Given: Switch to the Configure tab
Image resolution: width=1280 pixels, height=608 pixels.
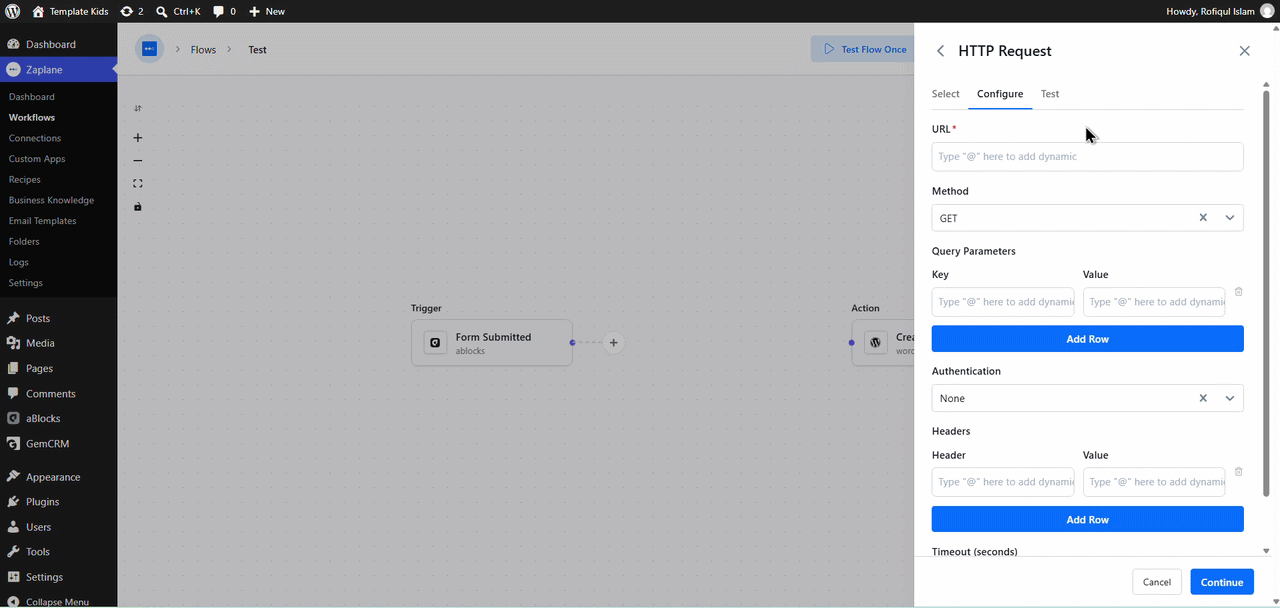Looking at the screenshot, I should [x=1000, y=94].
